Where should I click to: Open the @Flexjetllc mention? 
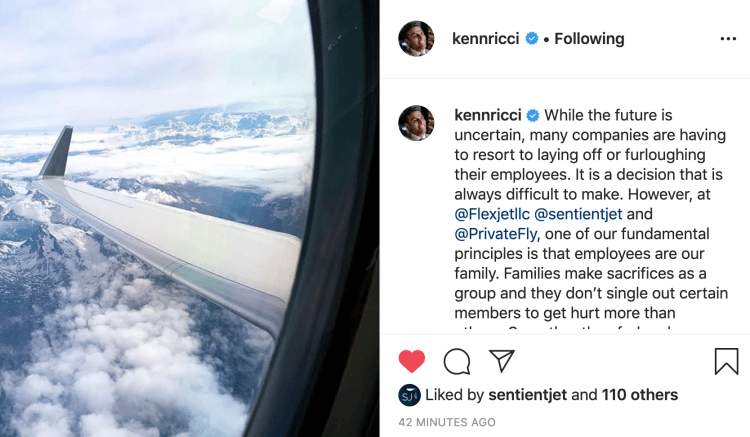[x=492, y=214]
